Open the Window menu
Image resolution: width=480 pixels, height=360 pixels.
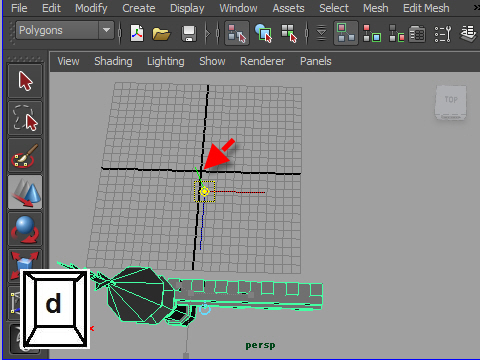coord(238,8)
